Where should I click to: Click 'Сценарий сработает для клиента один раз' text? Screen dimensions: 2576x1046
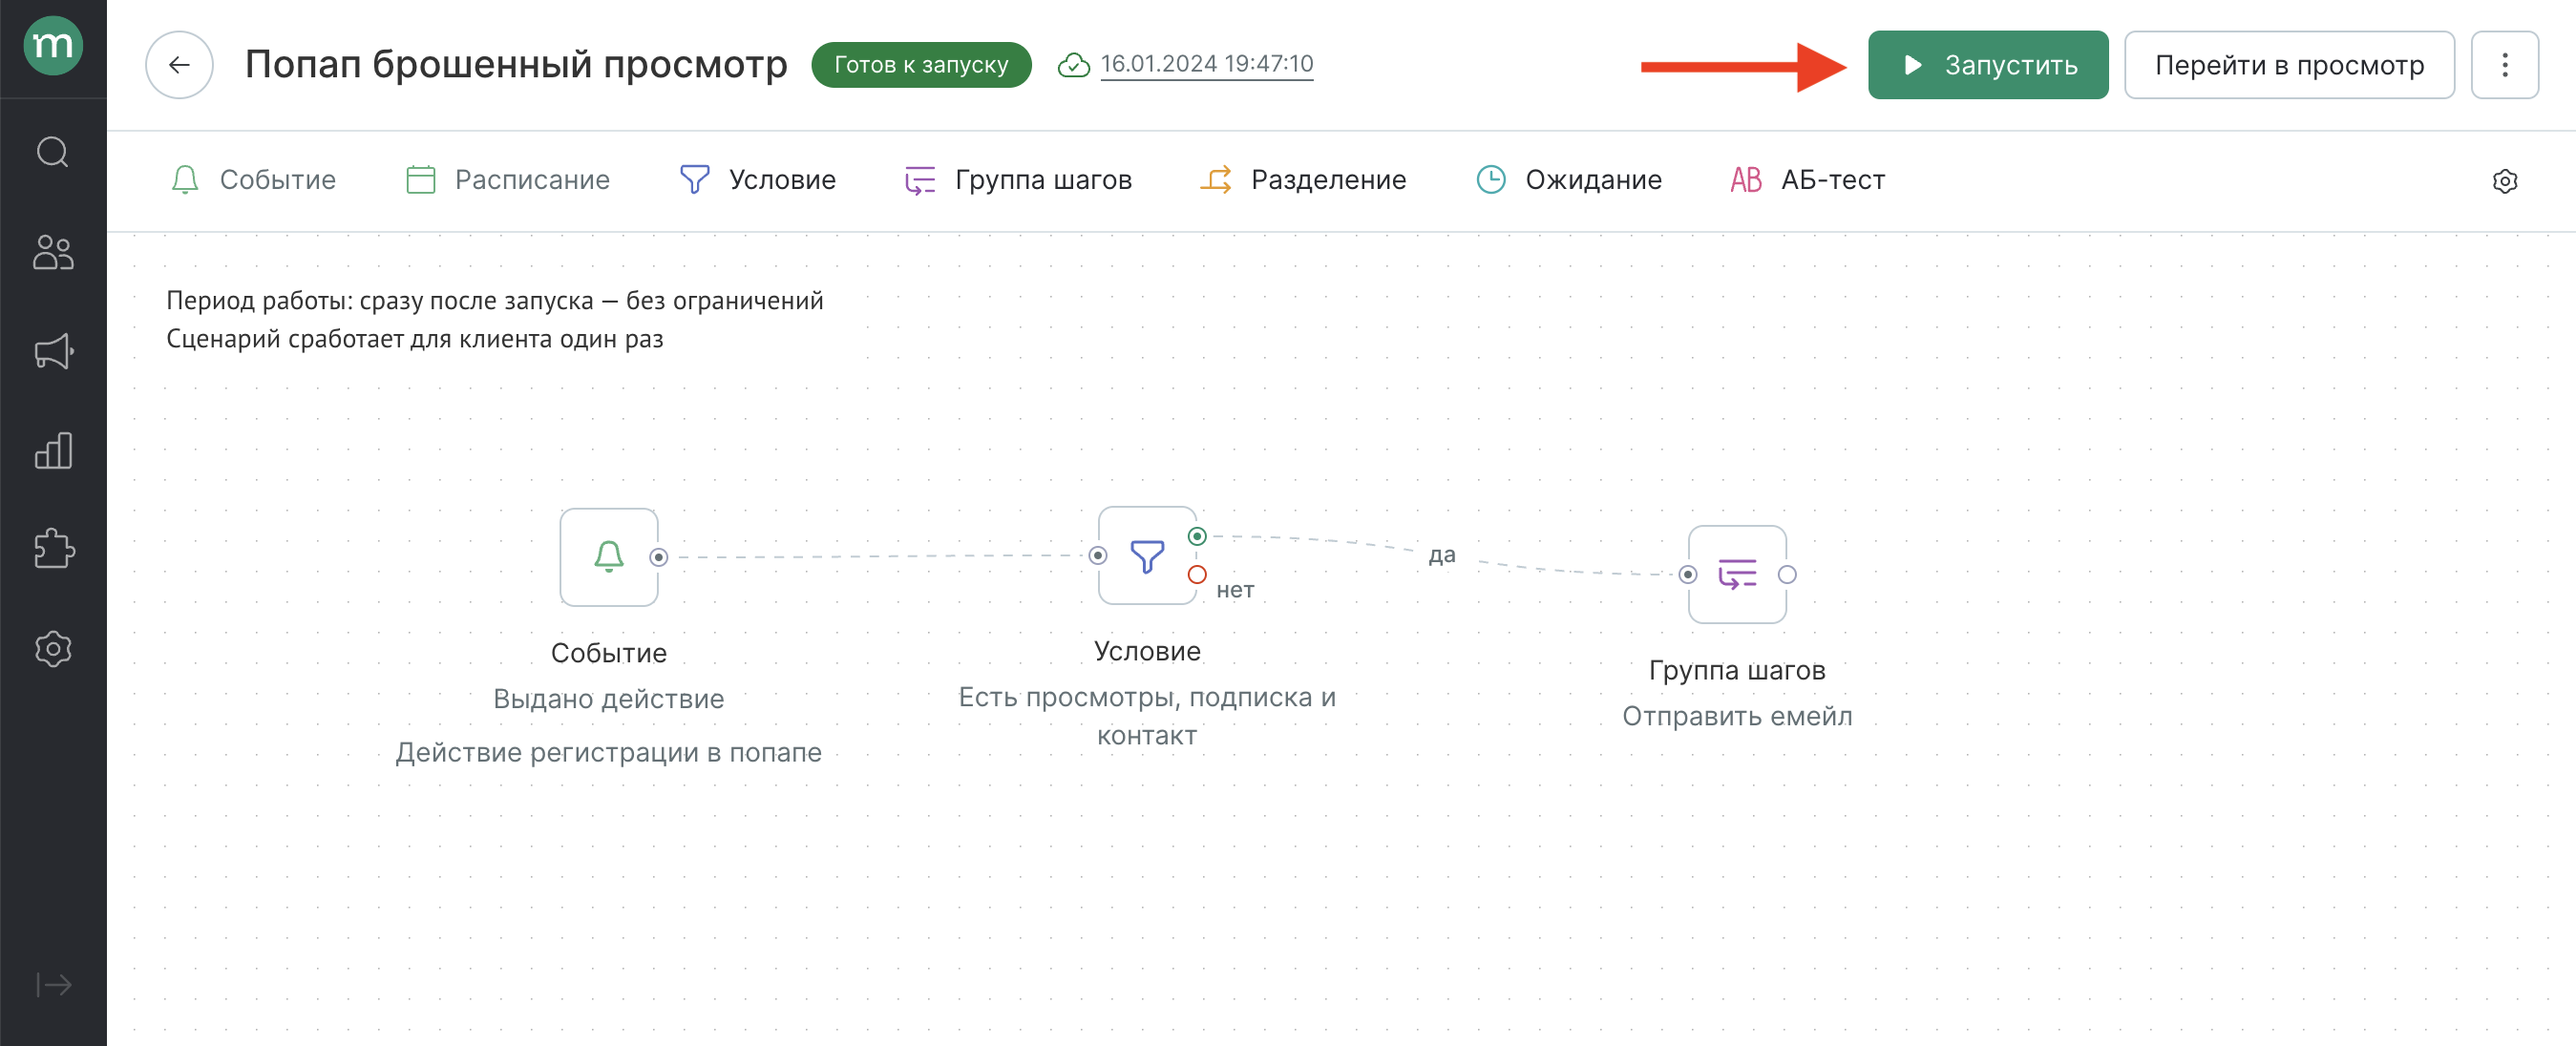point(414,339)
